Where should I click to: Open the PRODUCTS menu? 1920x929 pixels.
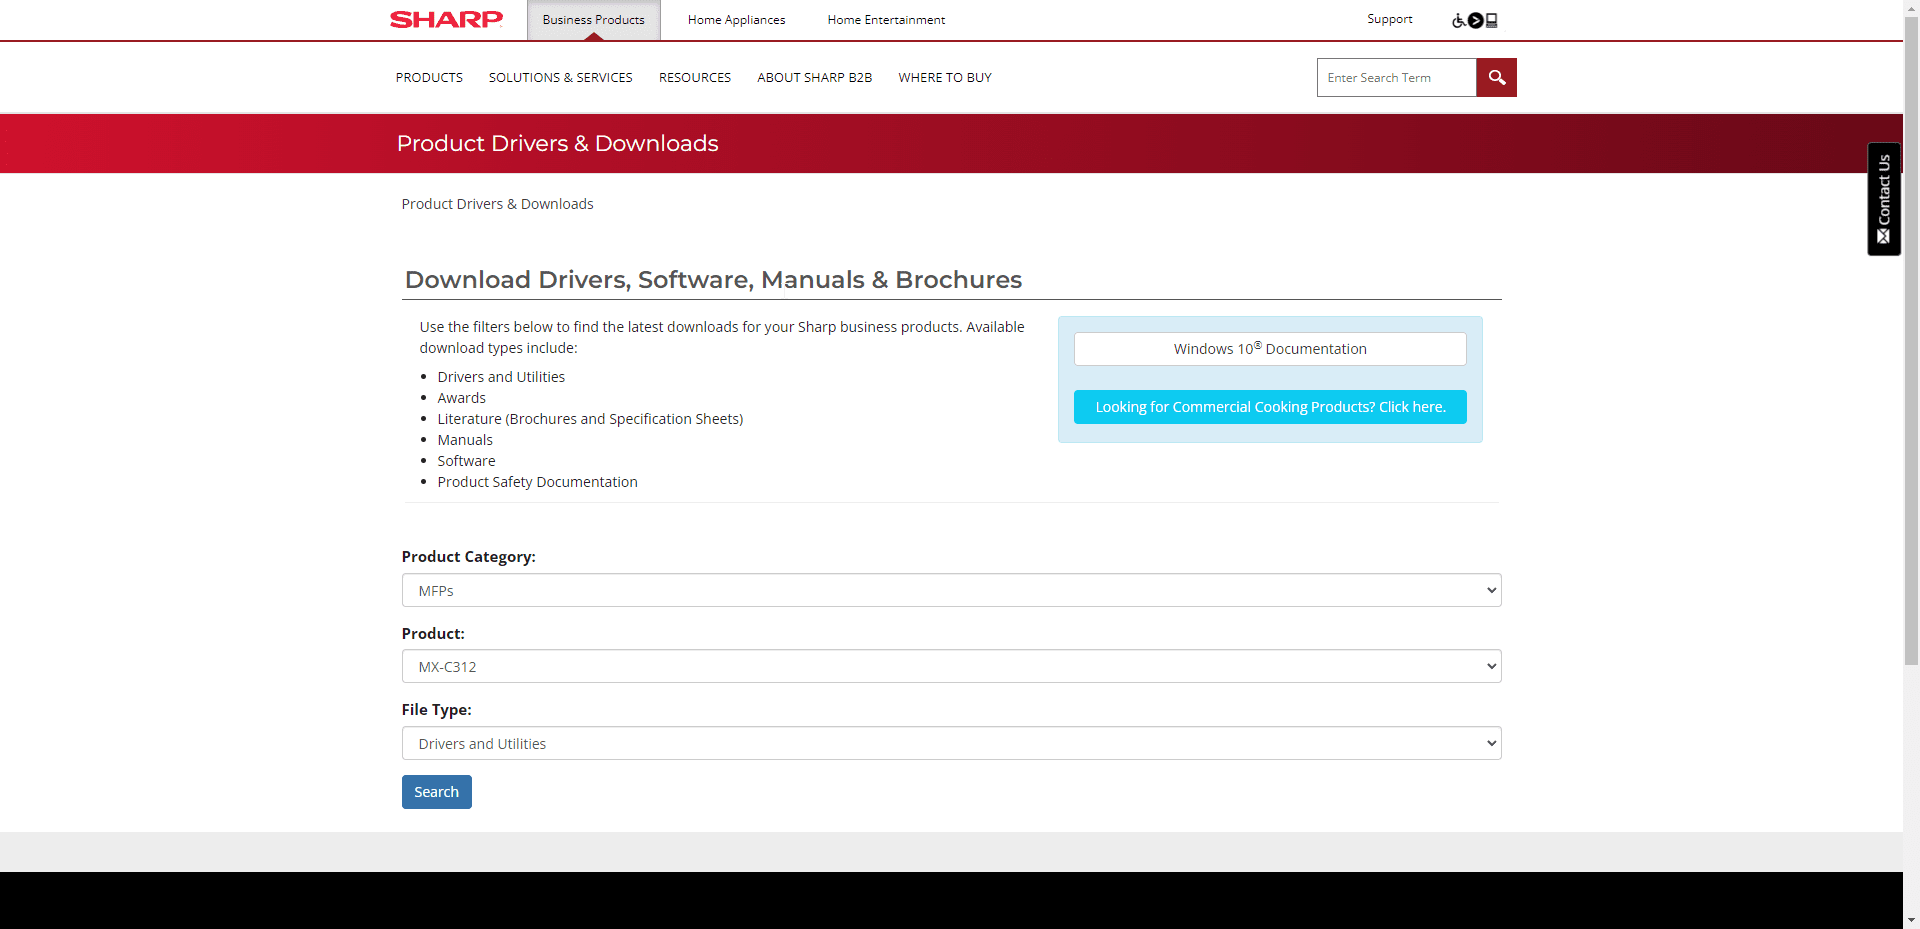point(429,78)
